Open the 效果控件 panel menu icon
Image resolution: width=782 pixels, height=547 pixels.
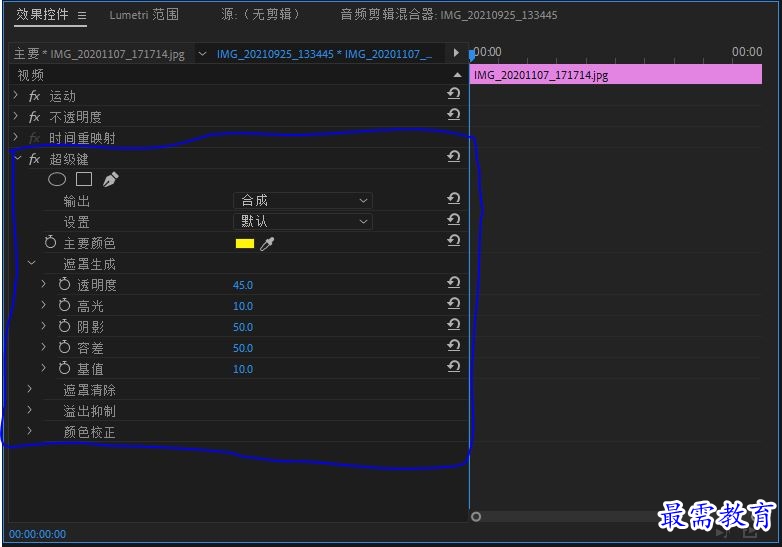click(82, 16)
